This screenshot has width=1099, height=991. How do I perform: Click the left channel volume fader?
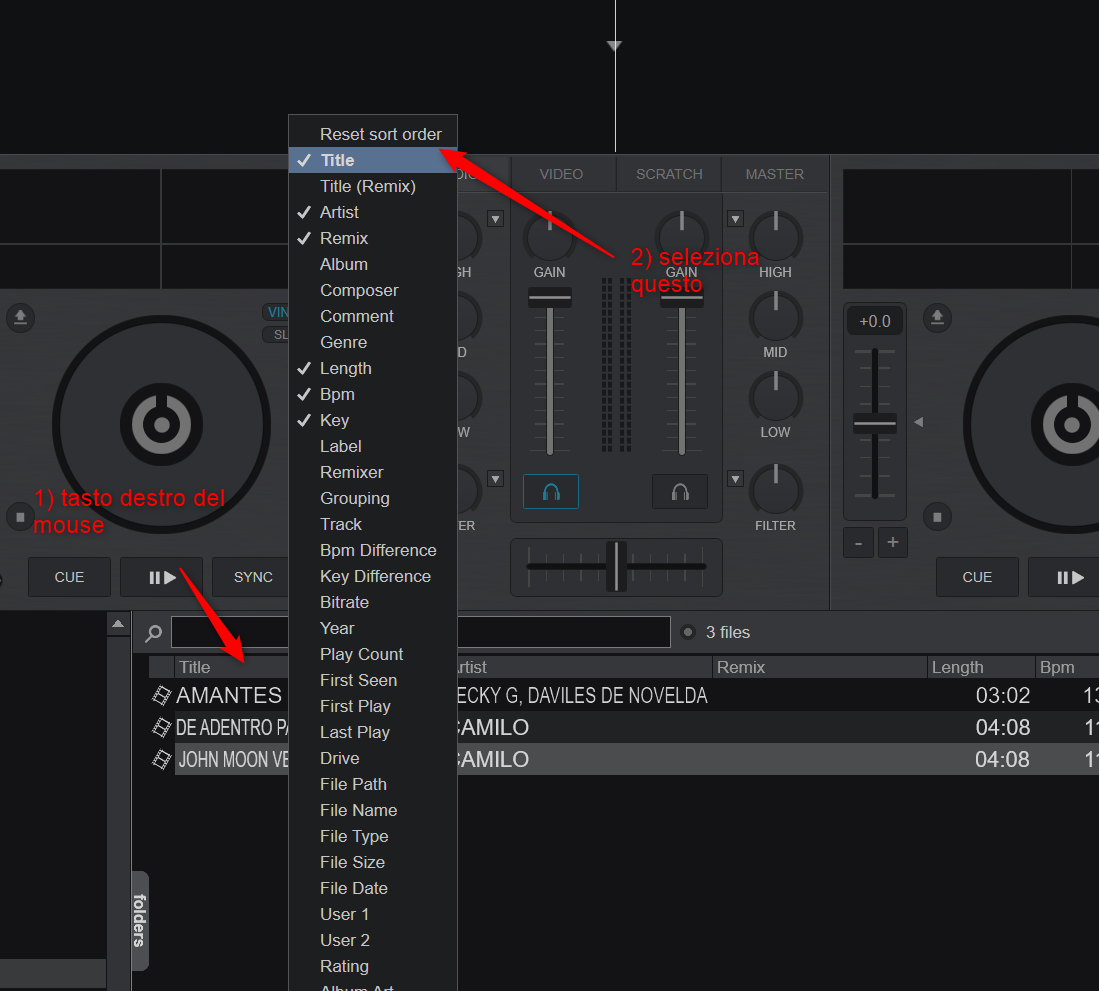(550, 298)
